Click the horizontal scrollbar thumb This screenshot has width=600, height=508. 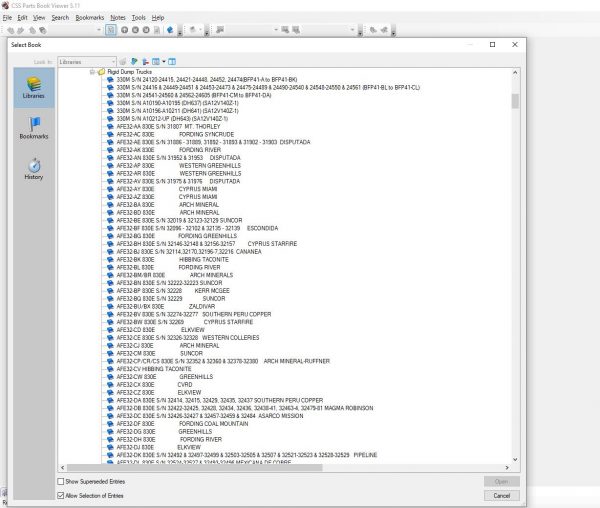click(194, 467)
